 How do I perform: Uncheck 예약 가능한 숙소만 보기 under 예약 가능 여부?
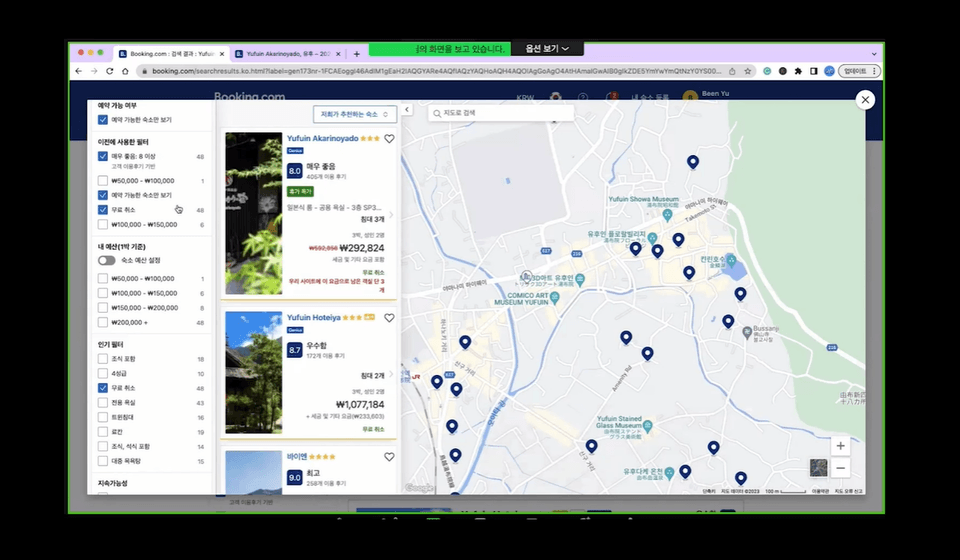[x=103, y=120]
